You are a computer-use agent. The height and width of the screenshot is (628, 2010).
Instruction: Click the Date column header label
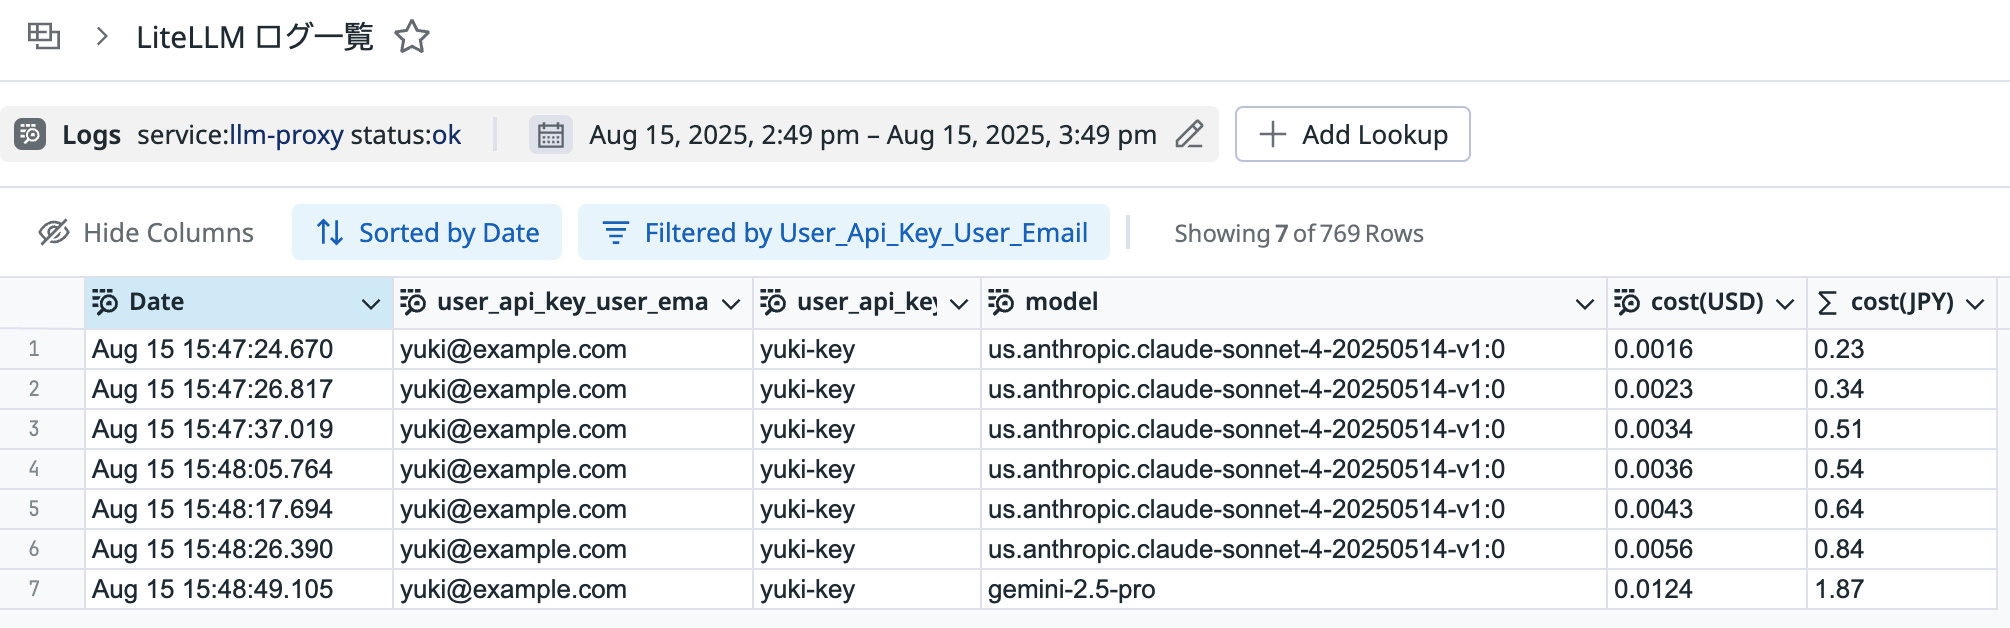pos(157,302)
